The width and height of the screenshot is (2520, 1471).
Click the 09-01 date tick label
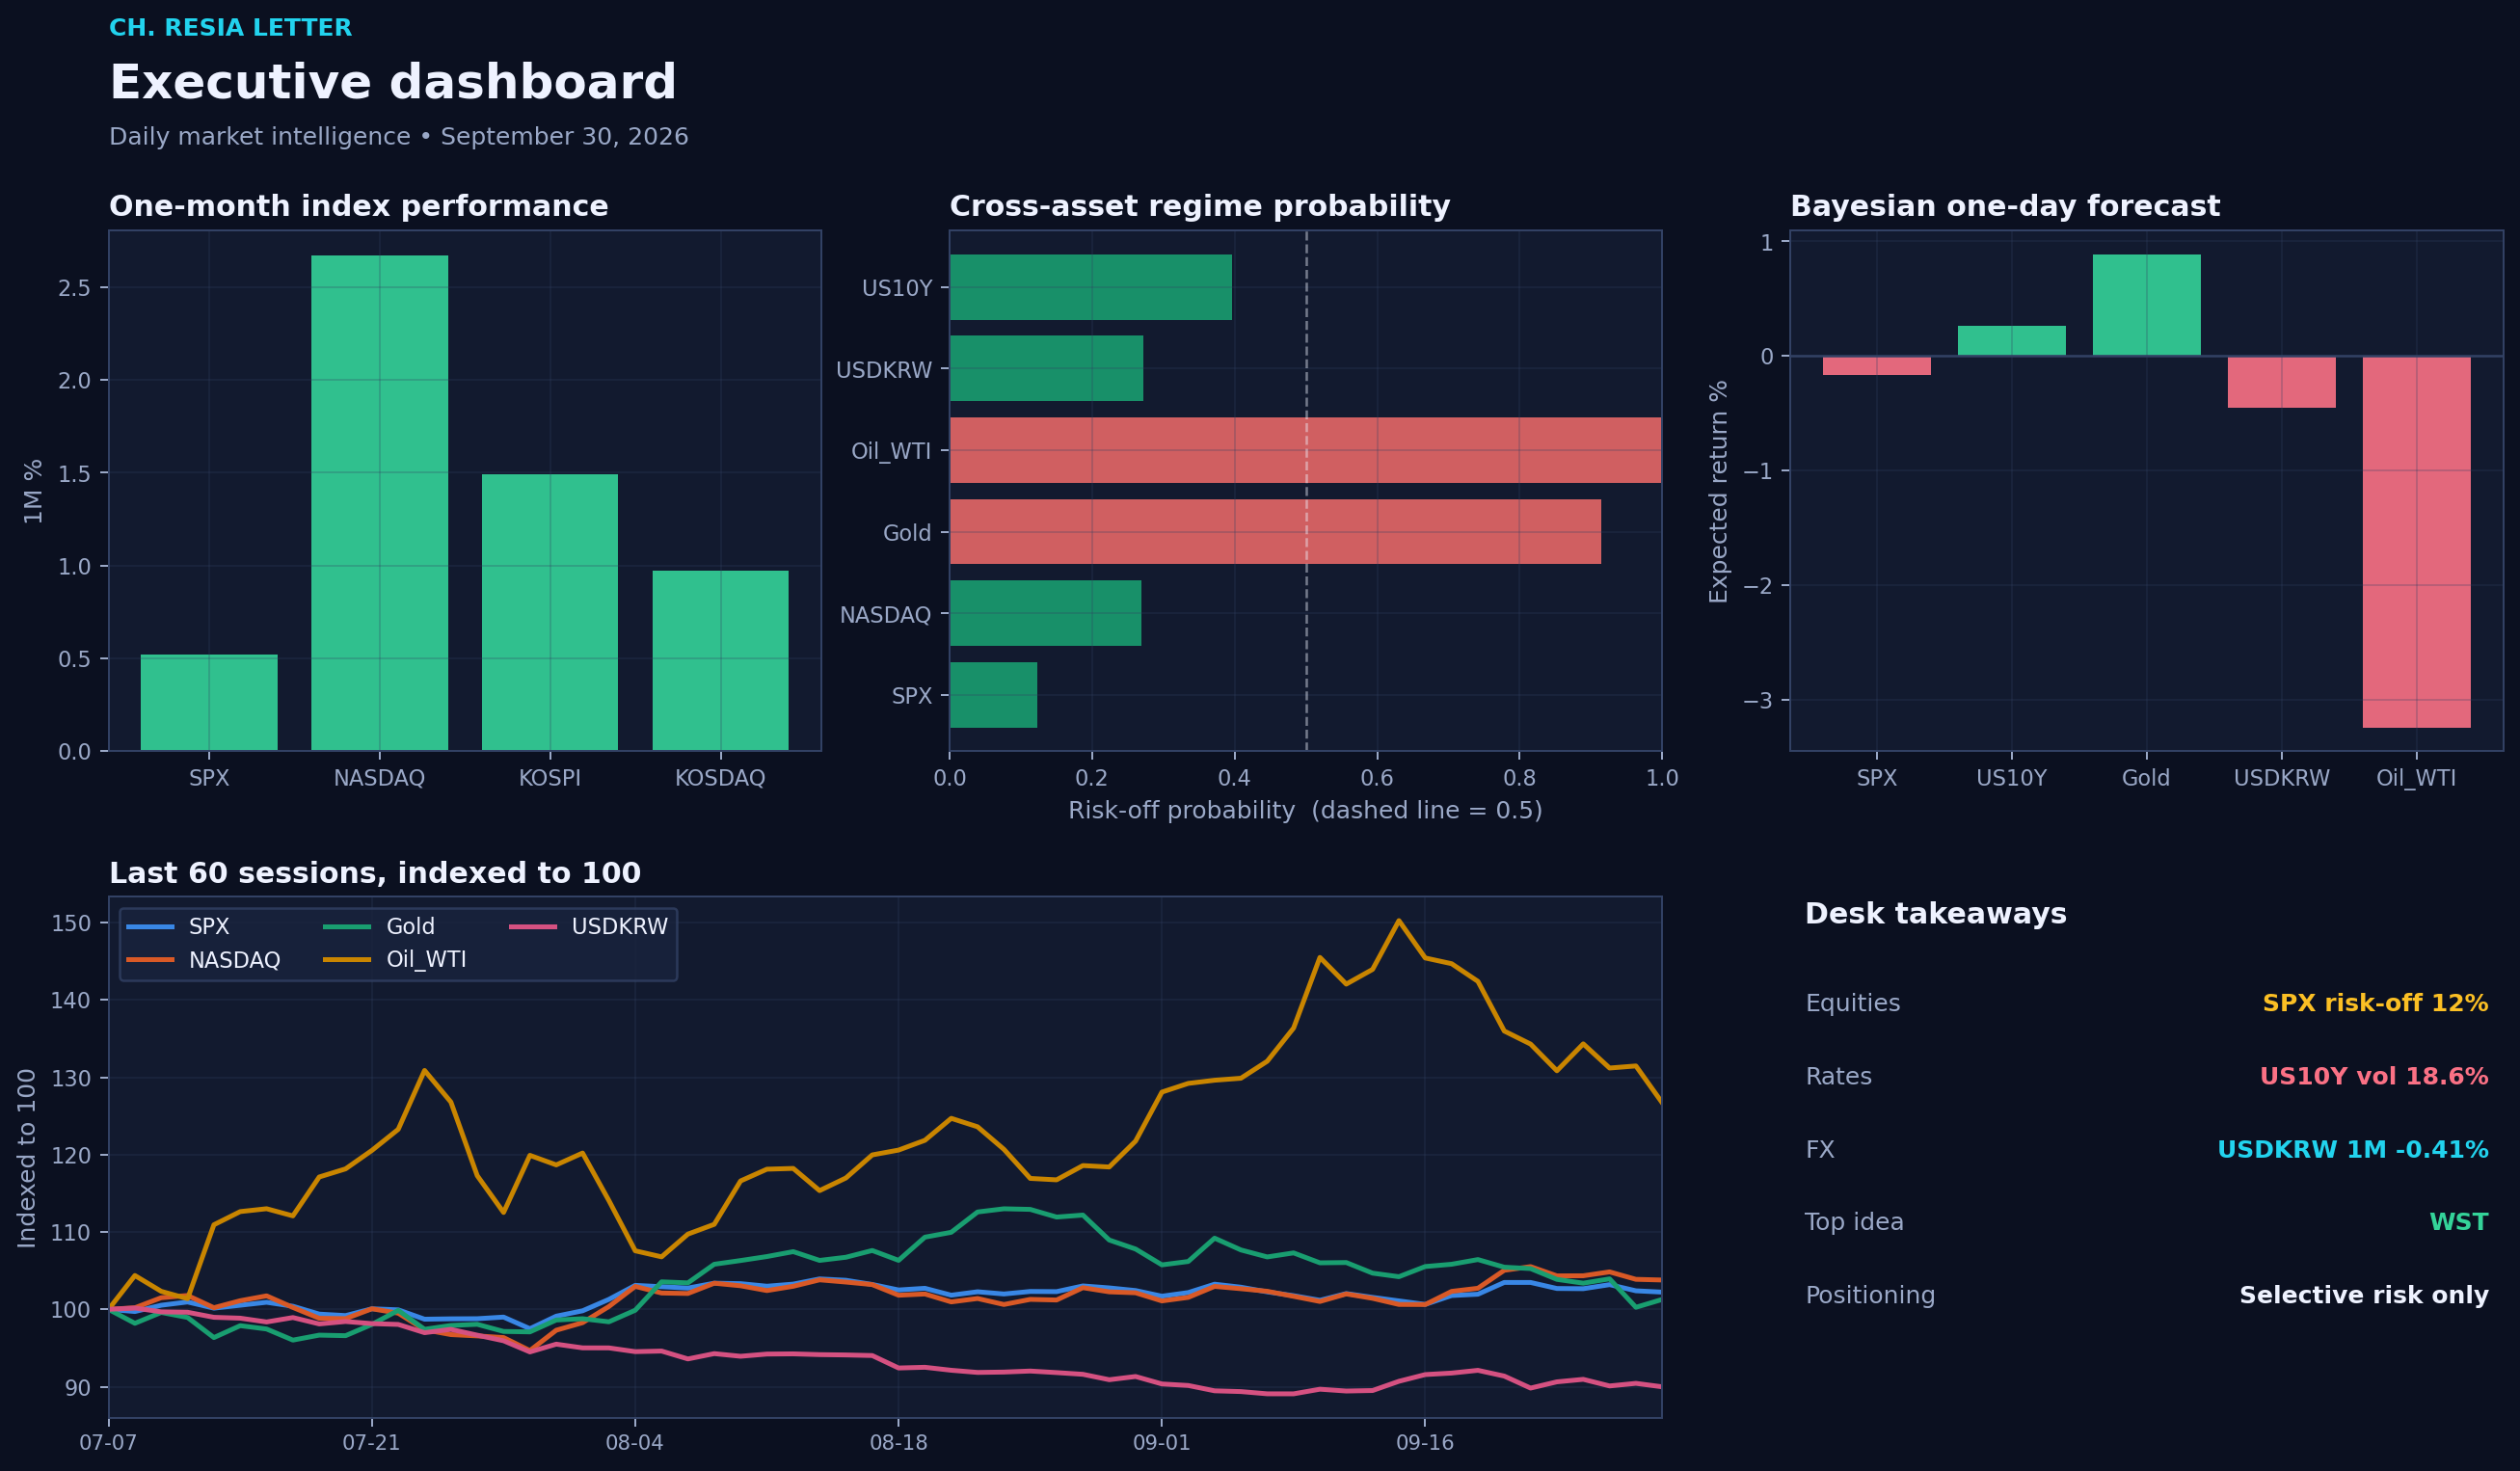click(x=1161, y=1443)
